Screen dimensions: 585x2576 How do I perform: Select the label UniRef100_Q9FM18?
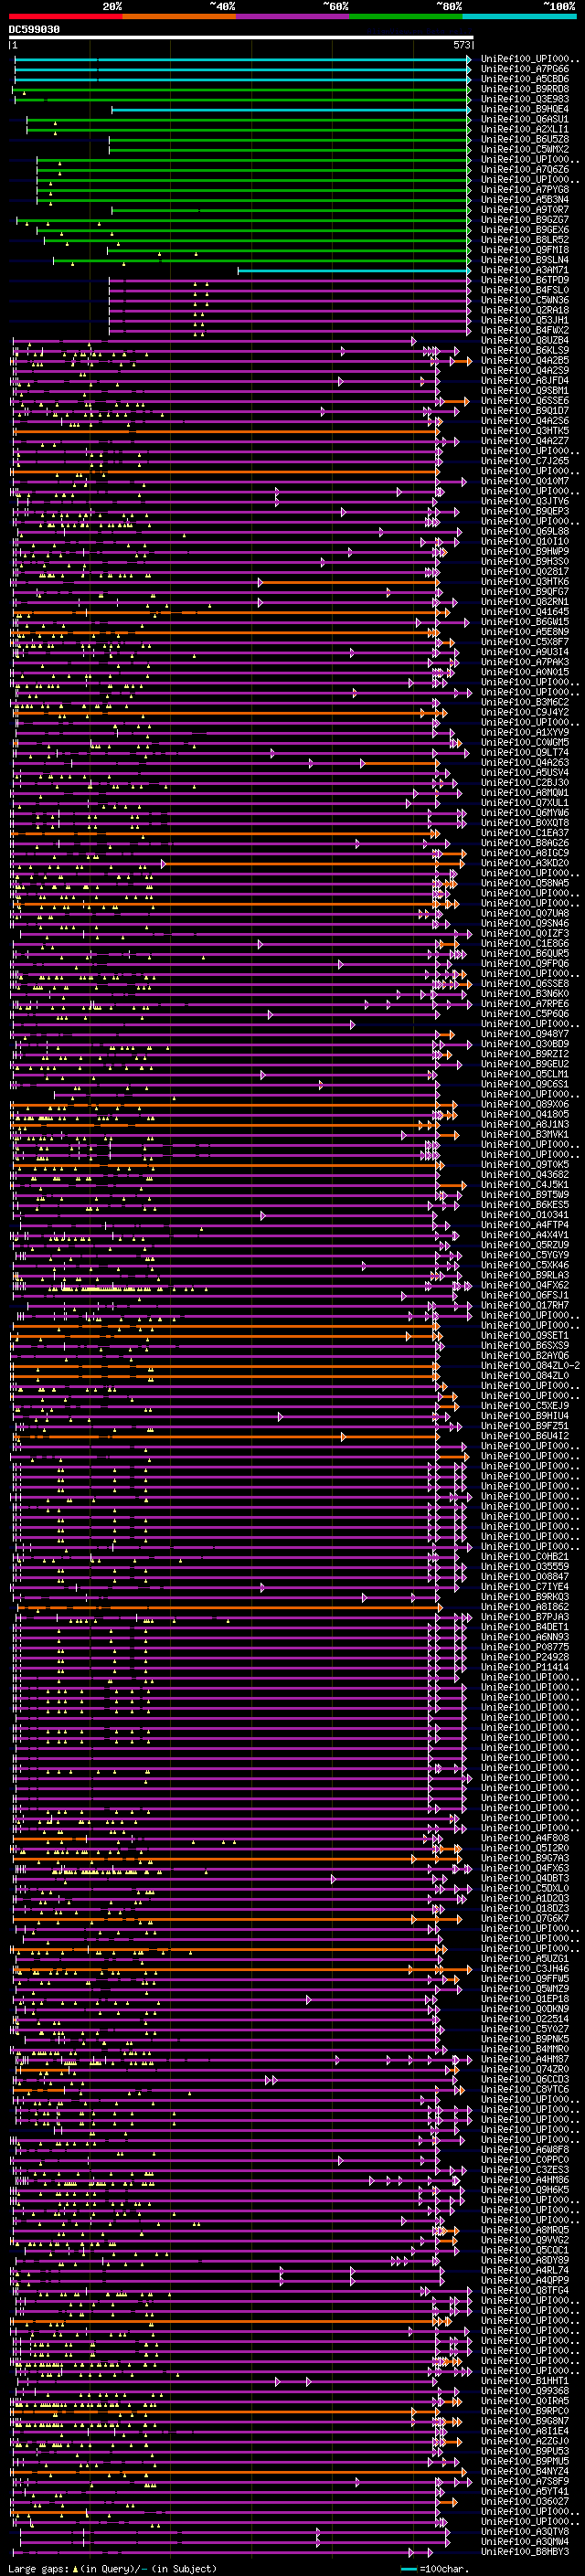(525, 250)
